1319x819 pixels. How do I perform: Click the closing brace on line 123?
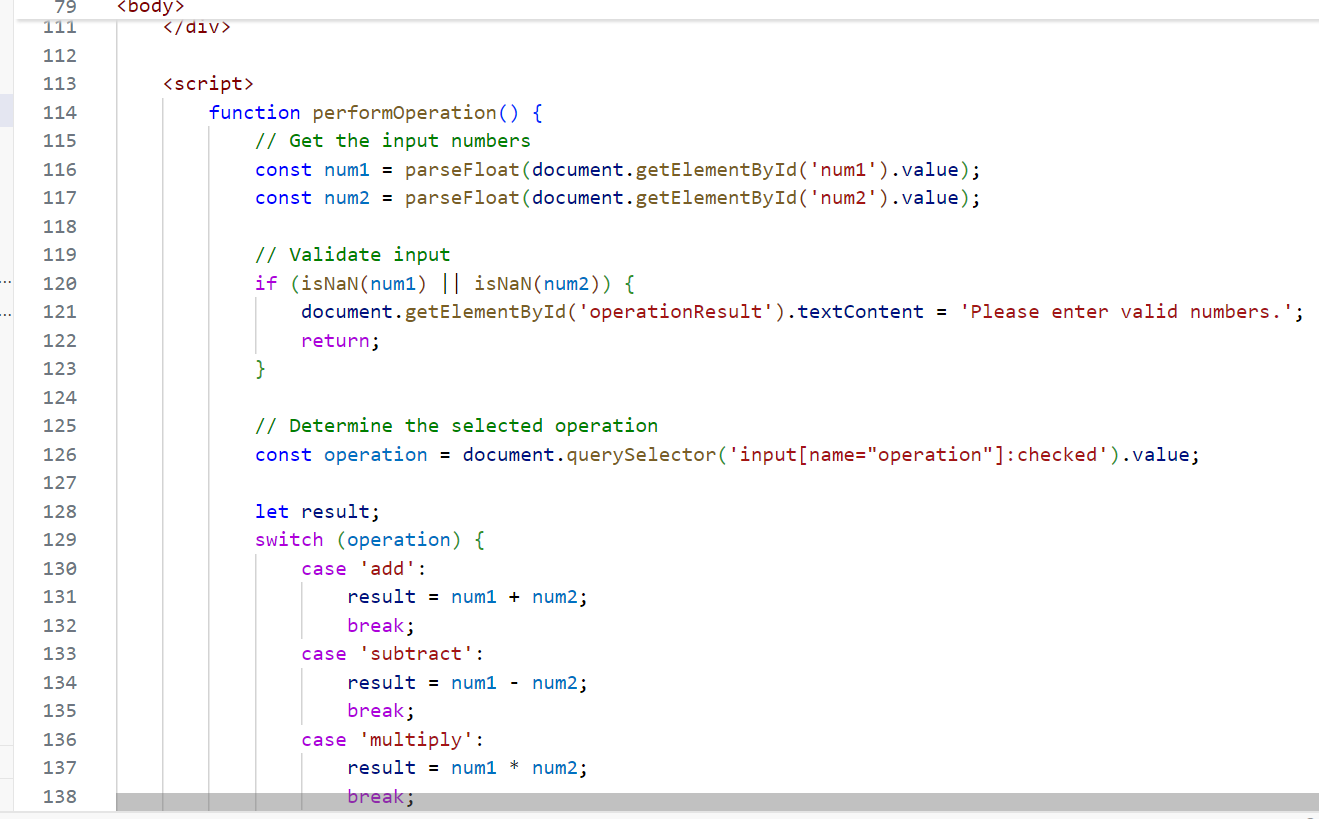coord(261,368)
